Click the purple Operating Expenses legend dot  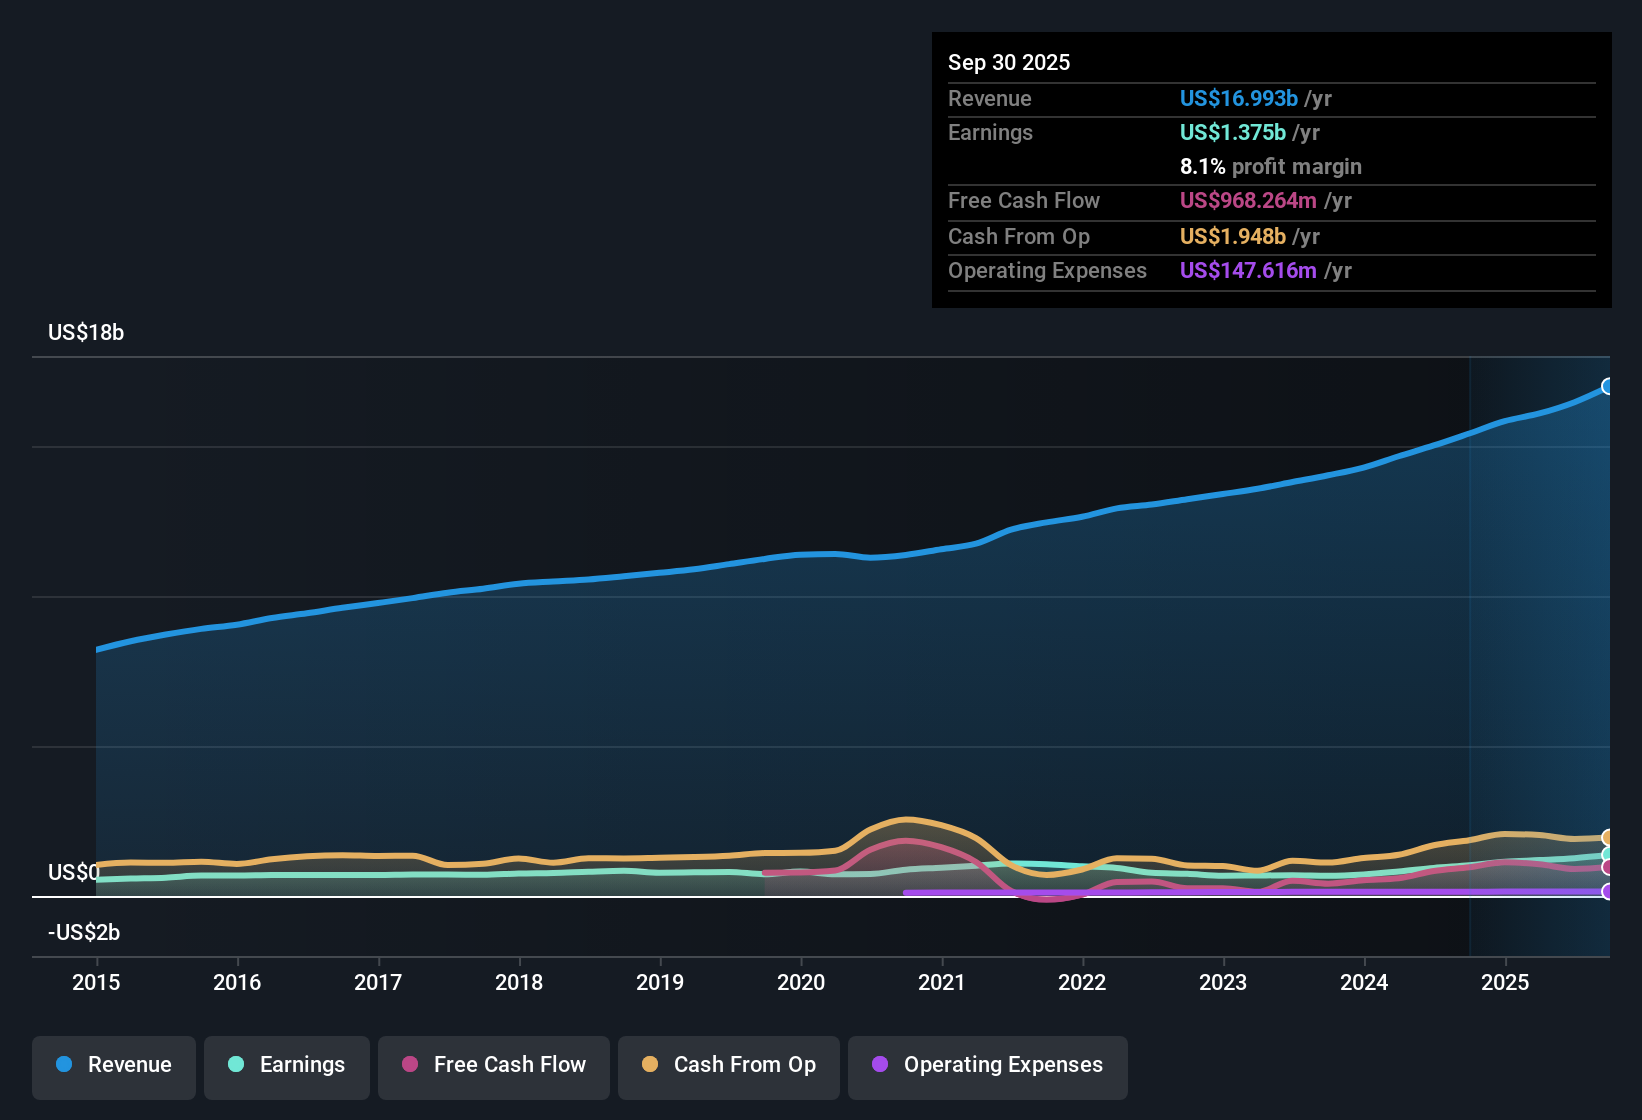tap(879, 1065)
